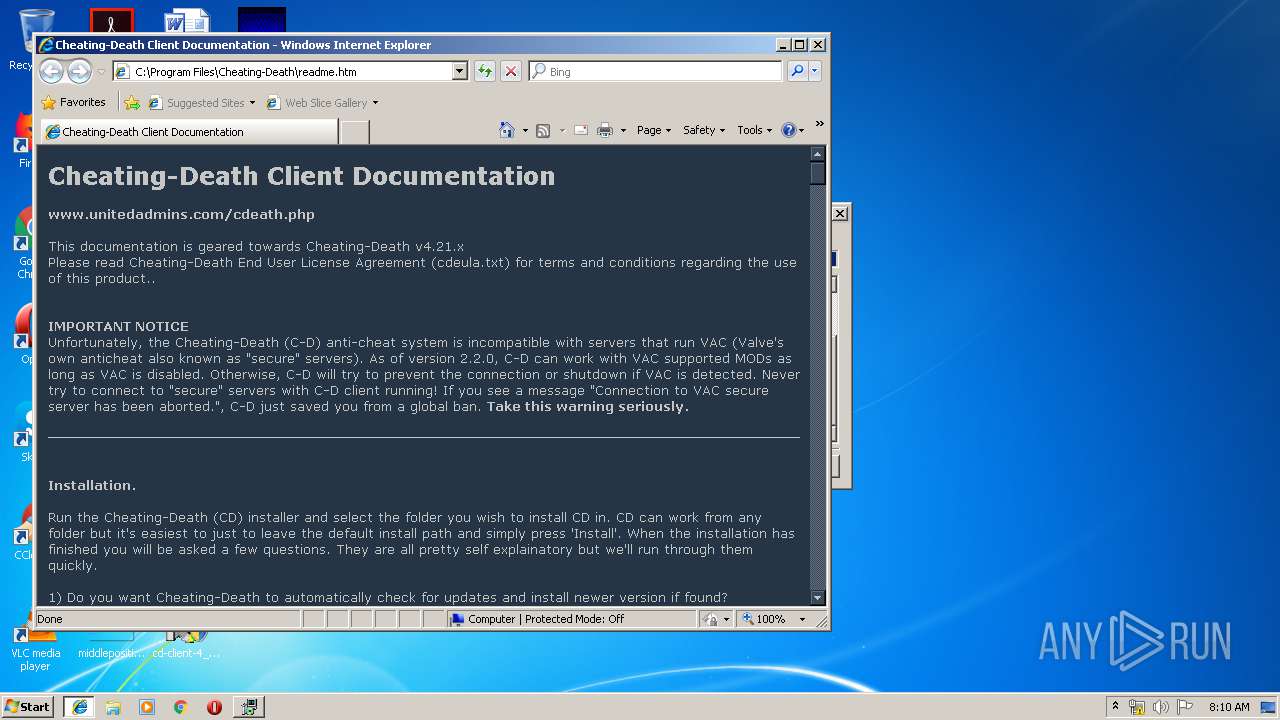Open Opera from the taskbar
The height and width of the screenshot is (720, 1280).
point(214,707)
